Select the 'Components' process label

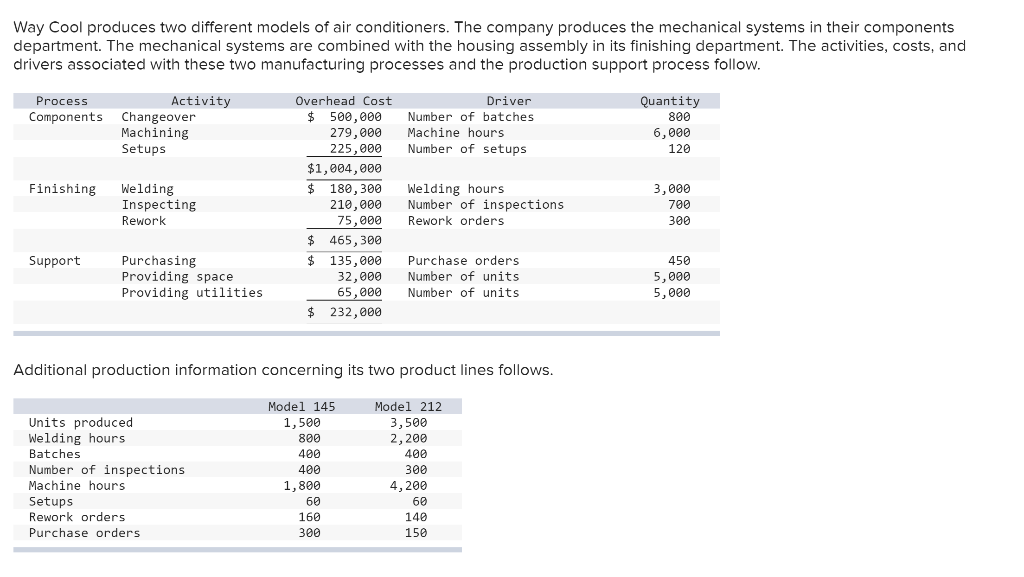(x=66, y=117)
